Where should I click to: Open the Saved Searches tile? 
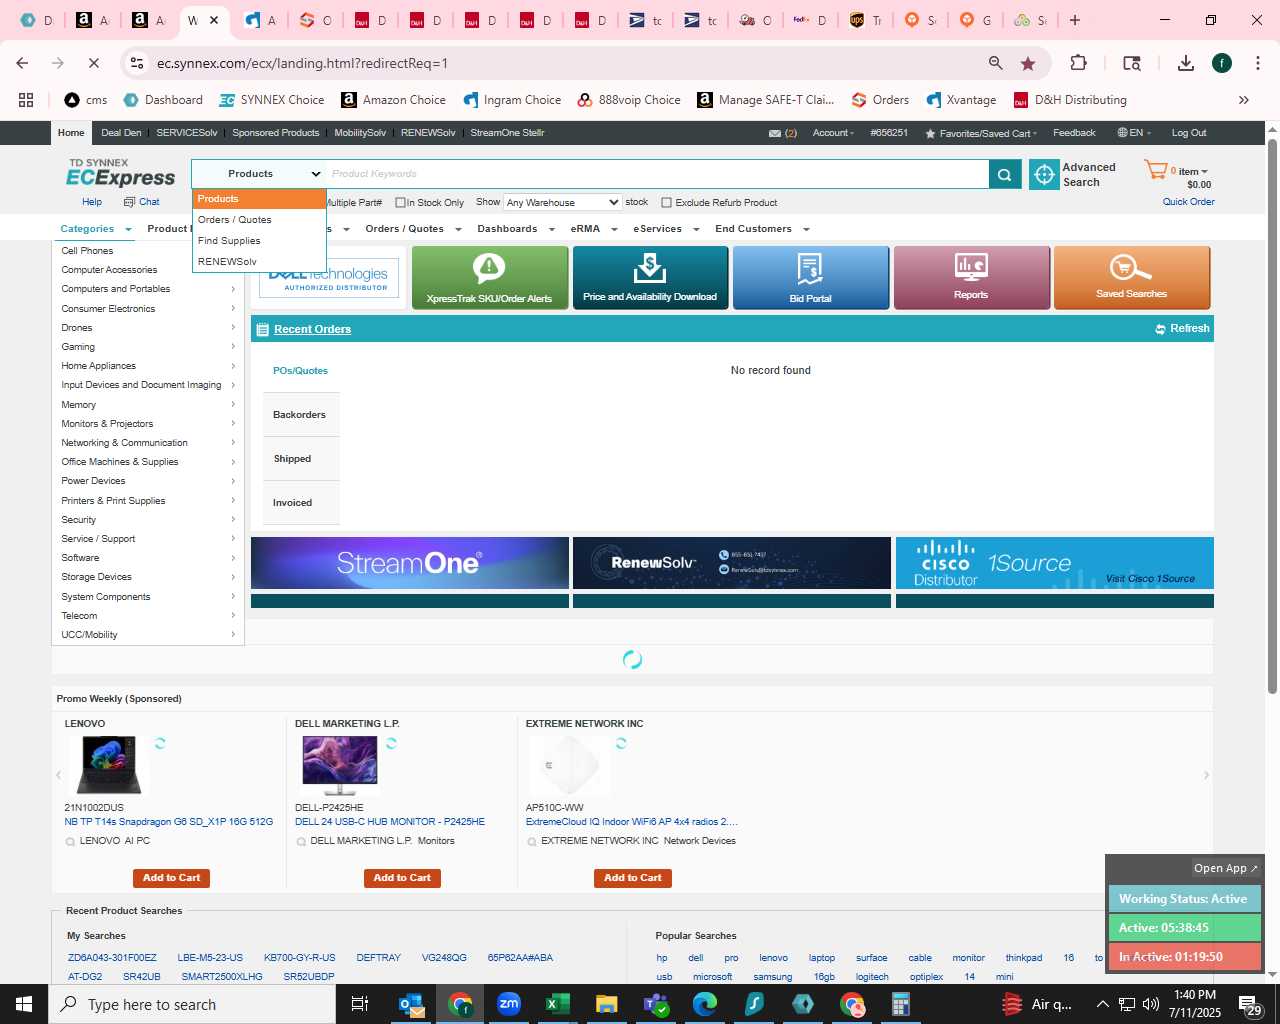(1132, 278)
